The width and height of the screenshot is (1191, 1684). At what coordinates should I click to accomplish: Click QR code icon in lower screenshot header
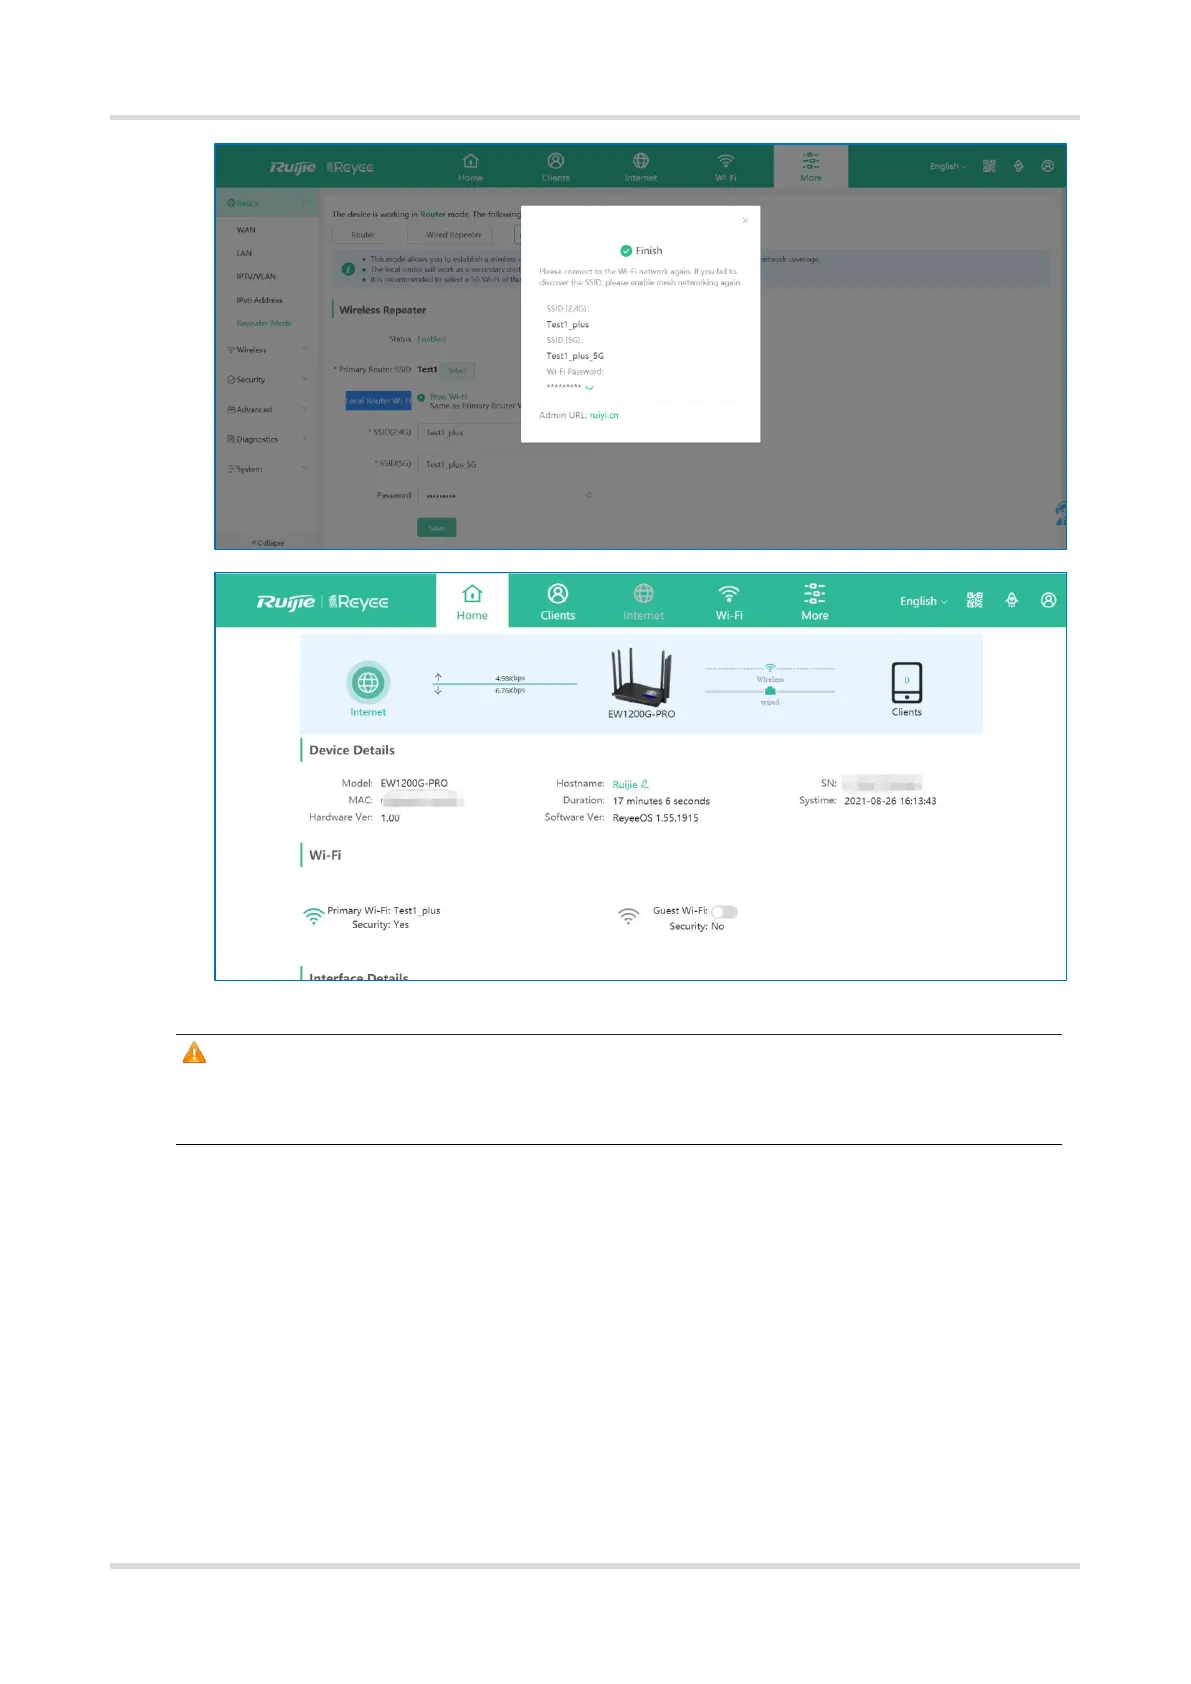click(x=975, y=600)
